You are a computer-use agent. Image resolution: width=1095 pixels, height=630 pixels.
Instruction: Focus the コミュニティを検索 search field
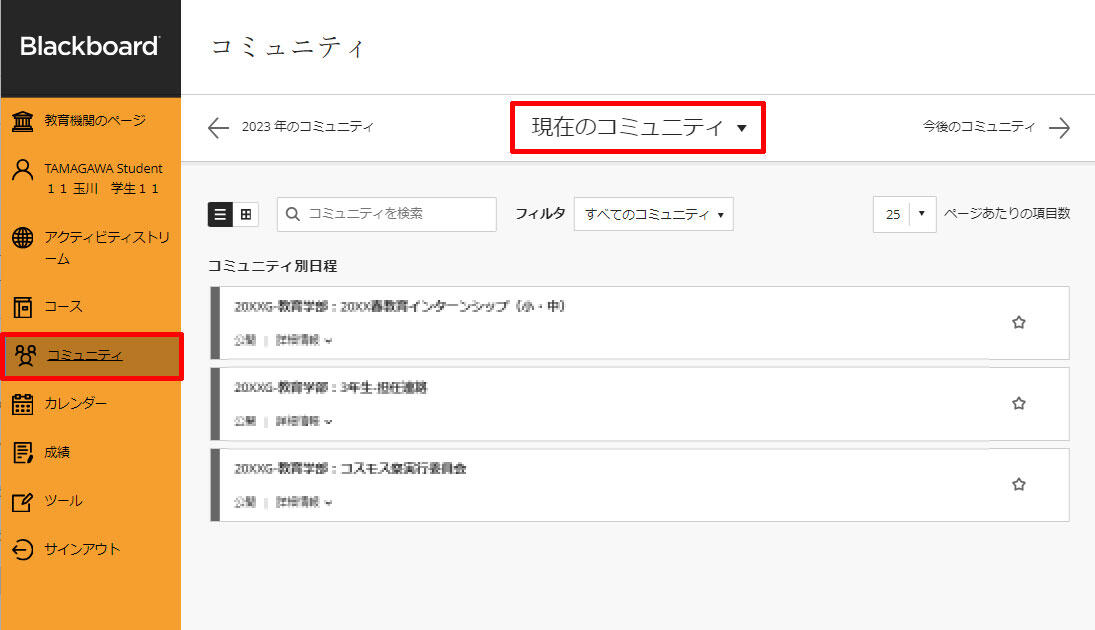(x=387, y=214)
